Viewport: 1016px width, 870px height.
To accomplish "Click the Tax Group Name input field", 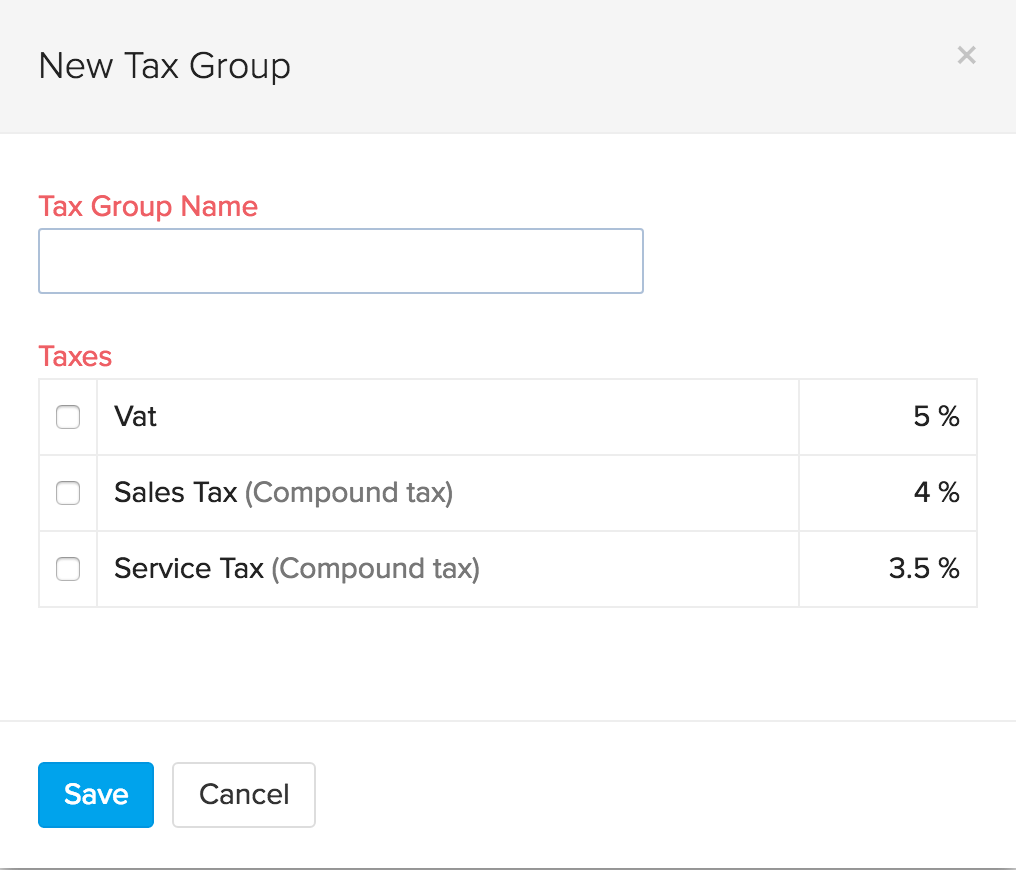I will click(x=340, y=260).
